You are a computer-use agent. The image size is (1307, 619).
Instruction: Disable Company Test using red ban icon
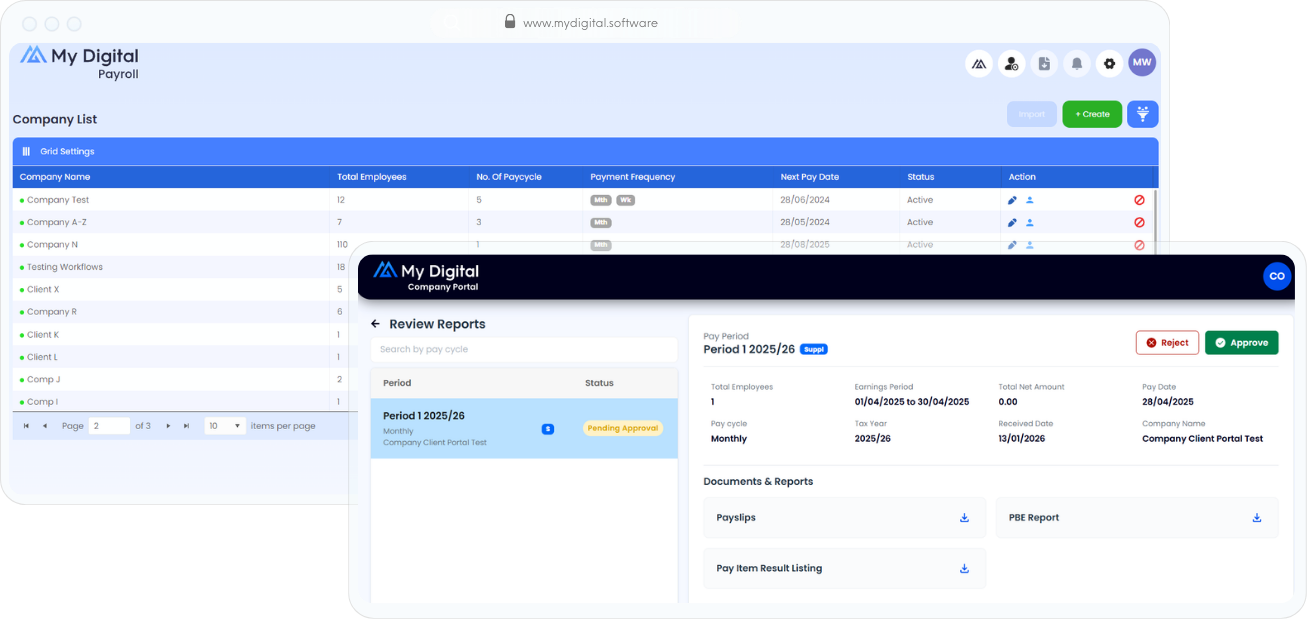tap(1139, 200)
